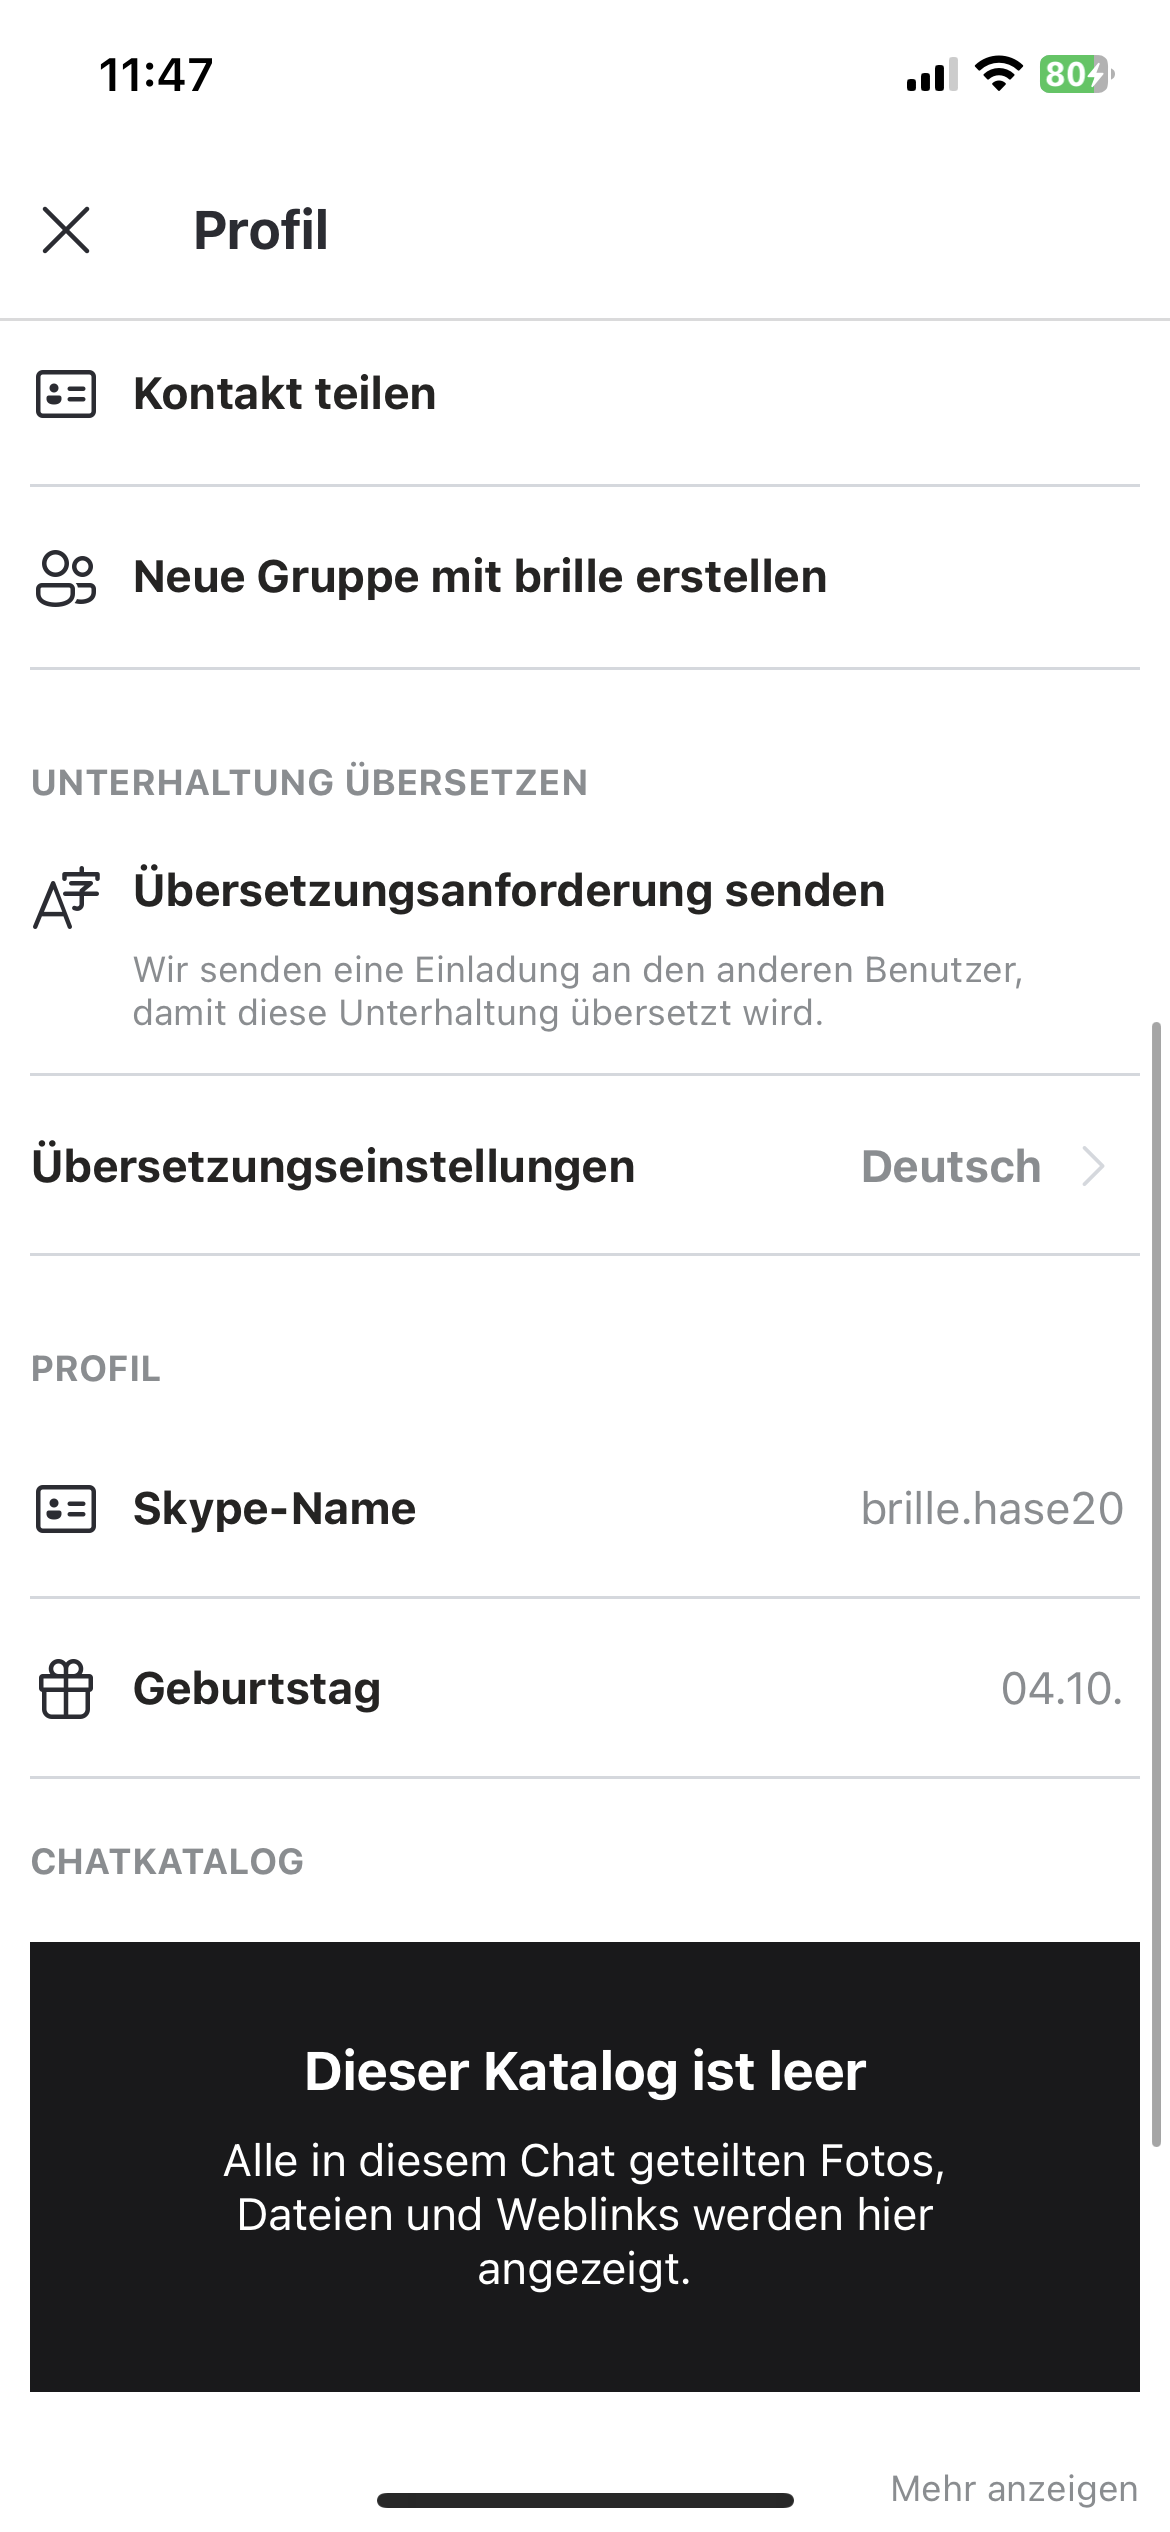Tap the Skype-Name contact card icon
This screenshot has height=2532, width=1170.
pyautogui.click(x=66, y=1509)
